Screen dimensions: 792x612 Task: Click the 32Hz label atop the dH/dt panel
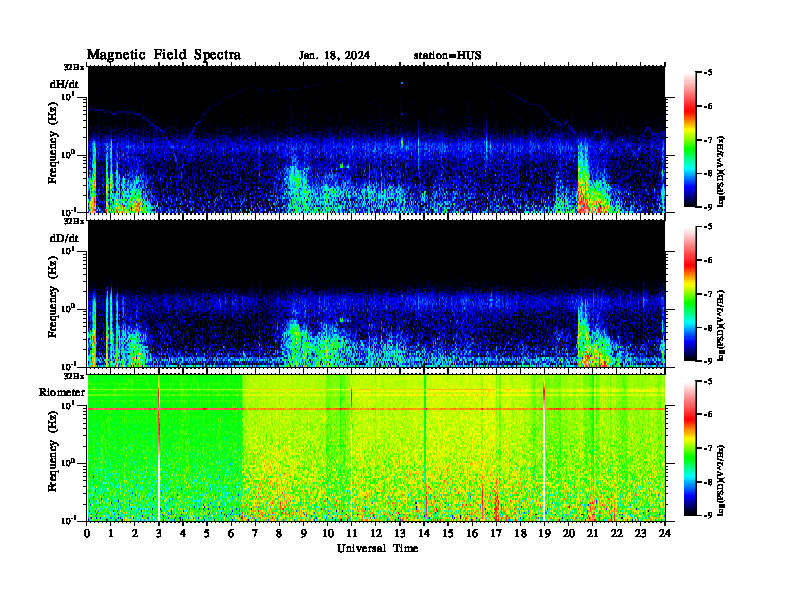click(74, 67)
